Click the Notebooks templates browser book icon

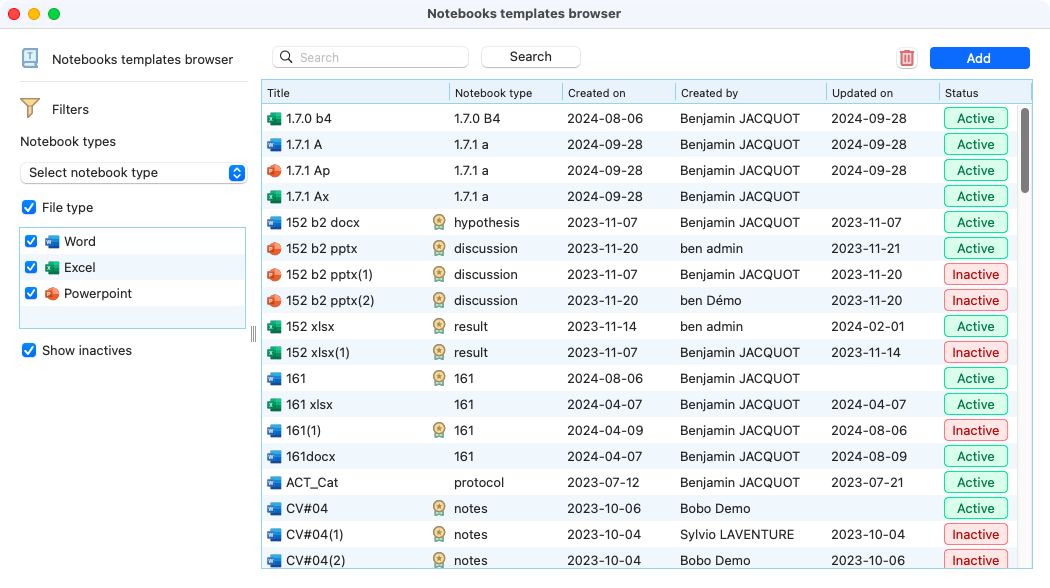(30, 58)
